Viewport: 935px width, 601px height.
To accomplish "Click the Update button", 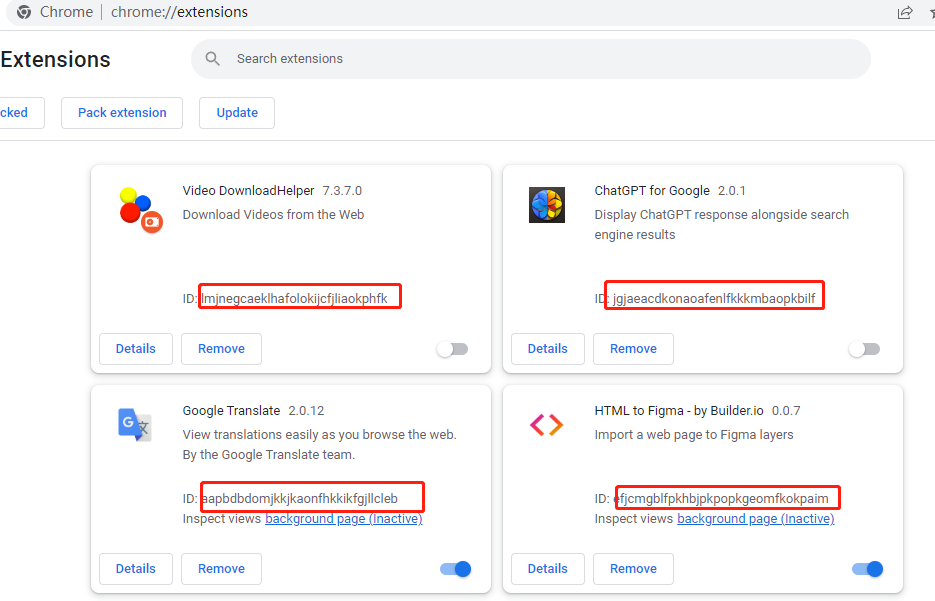I will 237,113.
